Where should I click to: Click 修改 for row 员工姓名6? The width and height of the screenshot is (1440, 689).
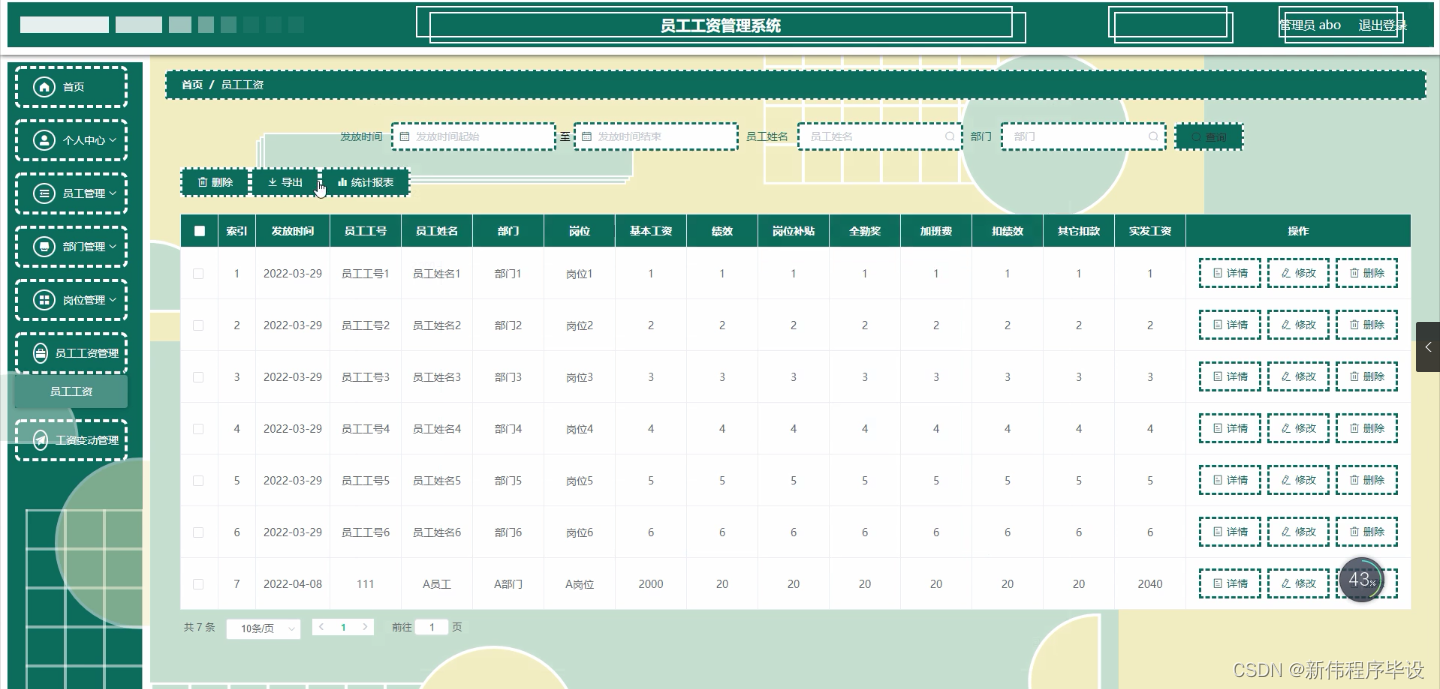1298,532
